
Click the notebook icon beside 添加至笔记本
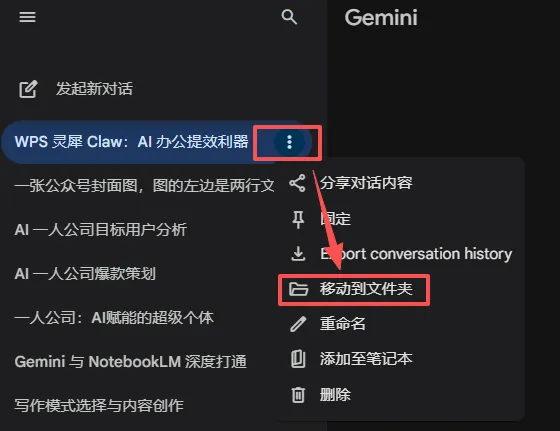pos(298,359)
